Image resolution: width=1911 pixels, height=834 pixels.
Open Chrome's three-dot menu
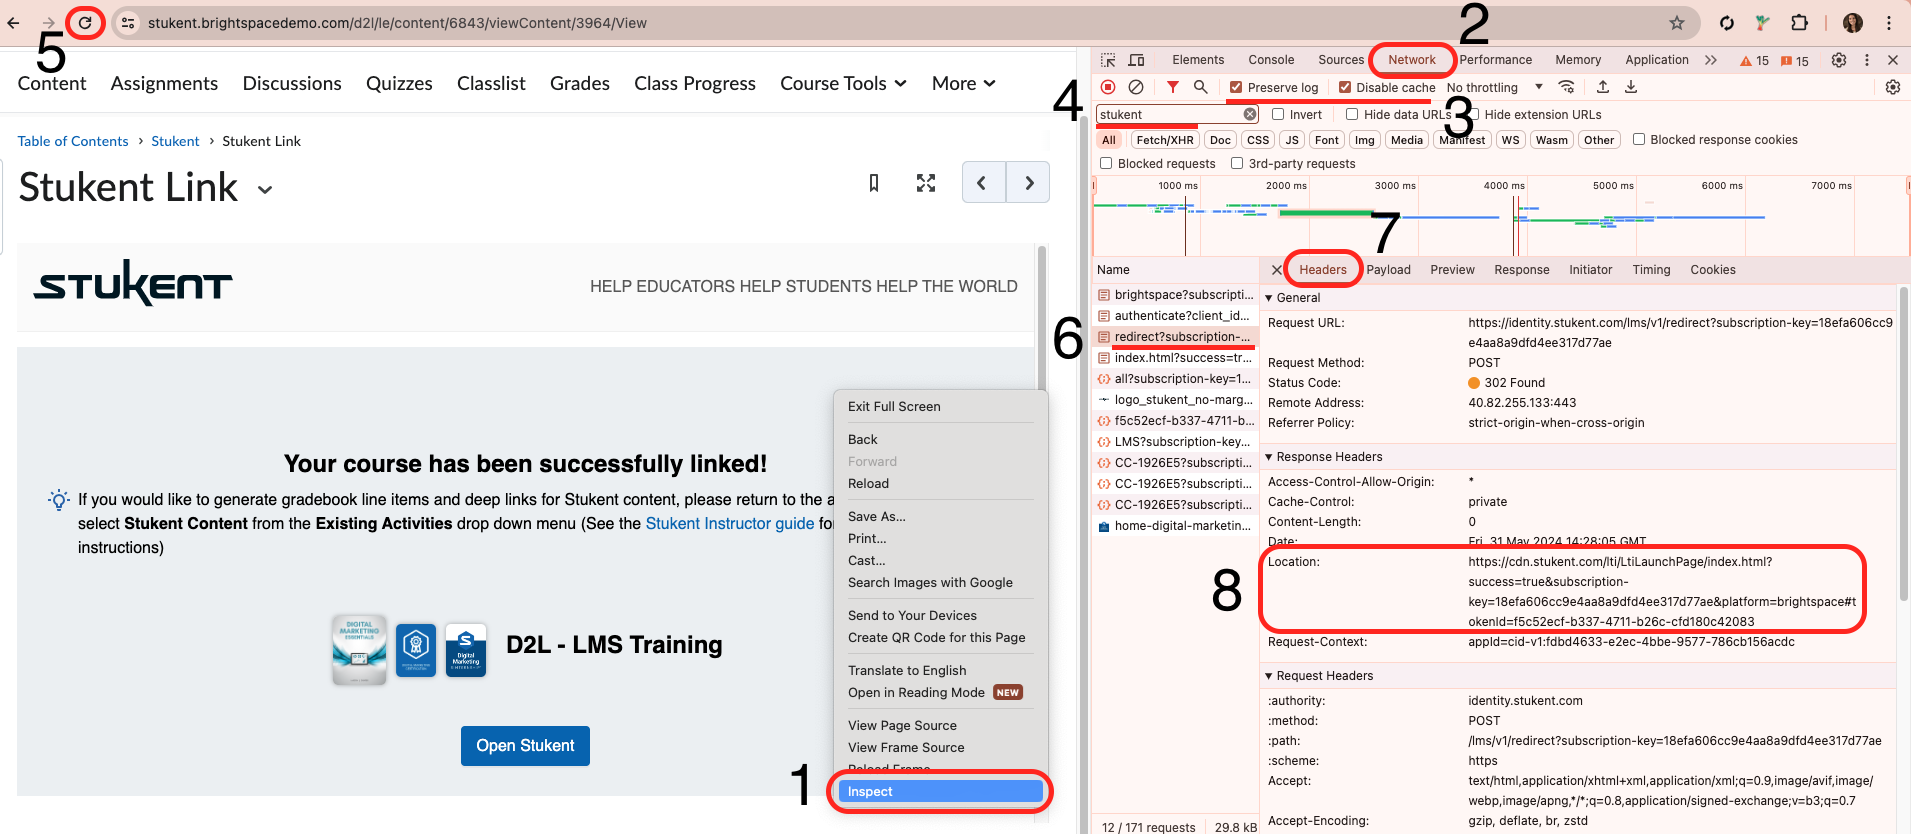1888,22
